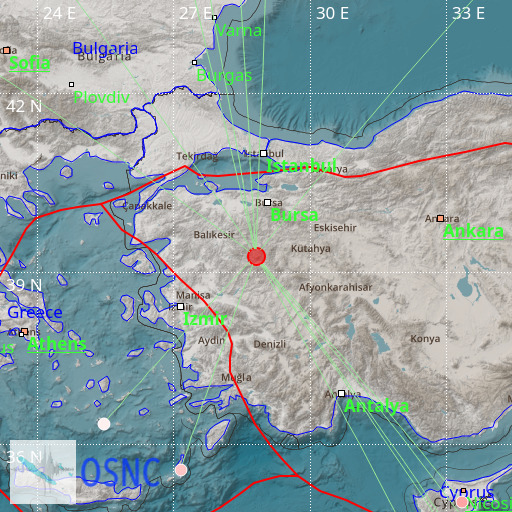Click the large red earthquake epicenter marker
Image resolution: width=512 pixels, height=512 pixels.
click(x=256, y=257)
